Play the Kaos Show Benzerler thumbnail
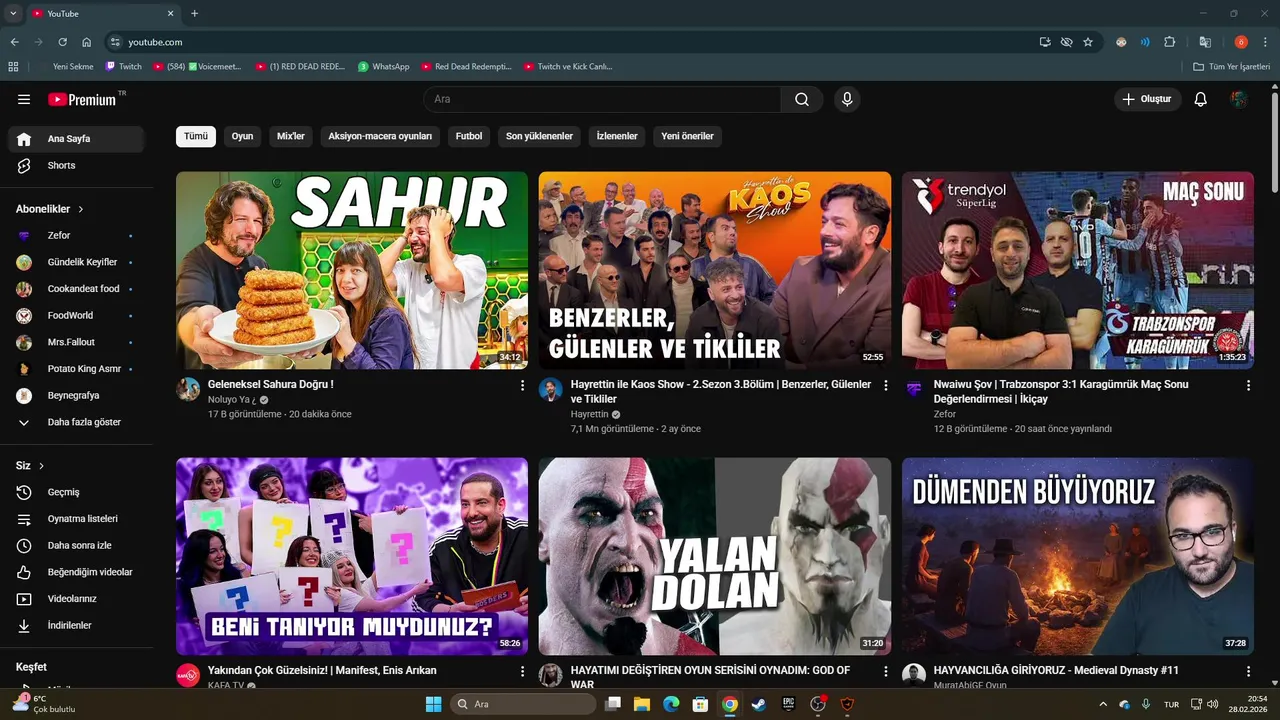The image size is (1280, 720). [x=715, y=270]
